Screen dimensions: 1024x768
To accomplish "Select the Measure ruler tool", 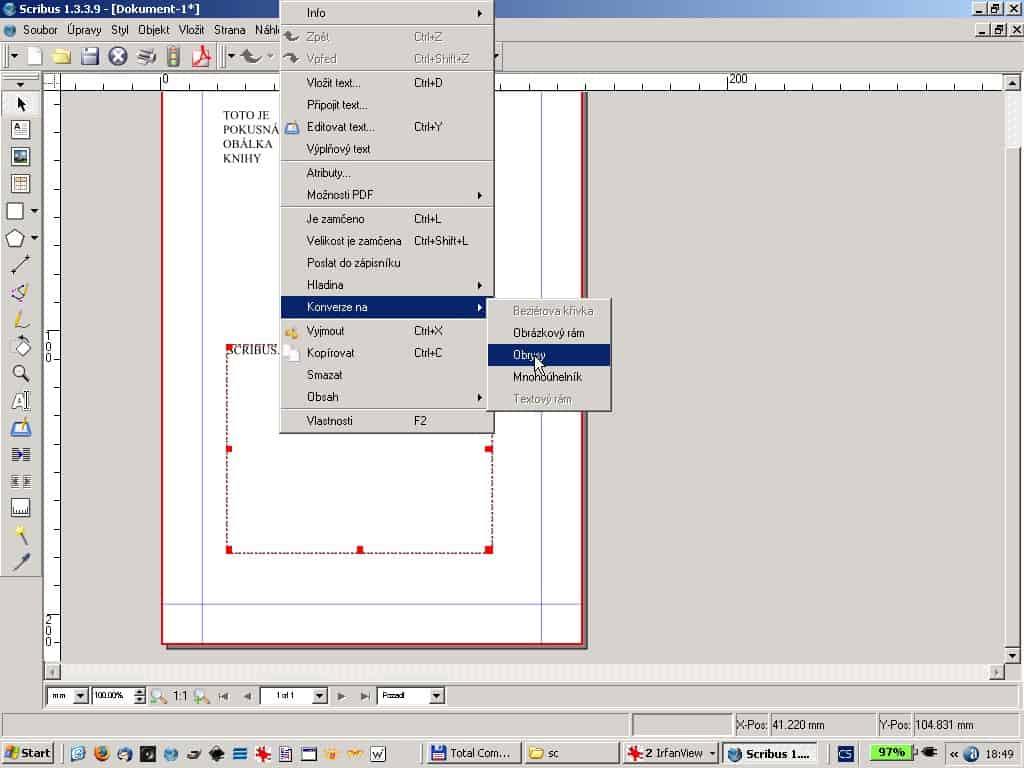I will 20,507.
